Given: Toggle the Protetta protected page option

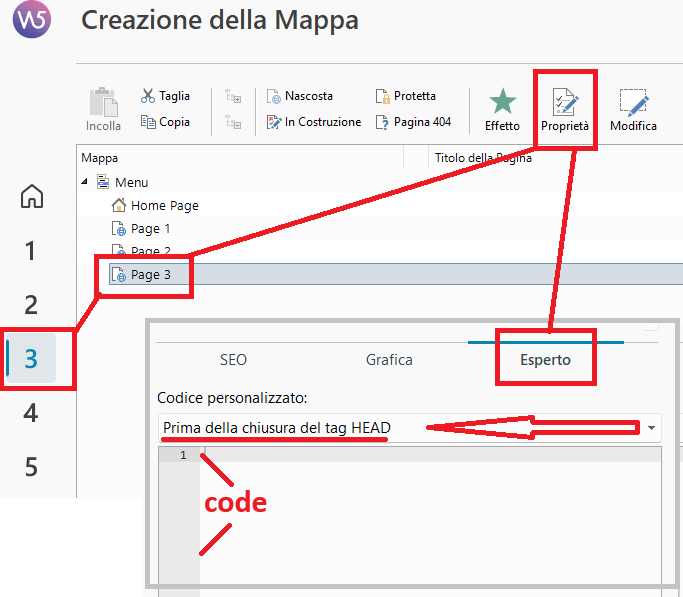Looking at the screenshot, I should (x=406, y=96).
